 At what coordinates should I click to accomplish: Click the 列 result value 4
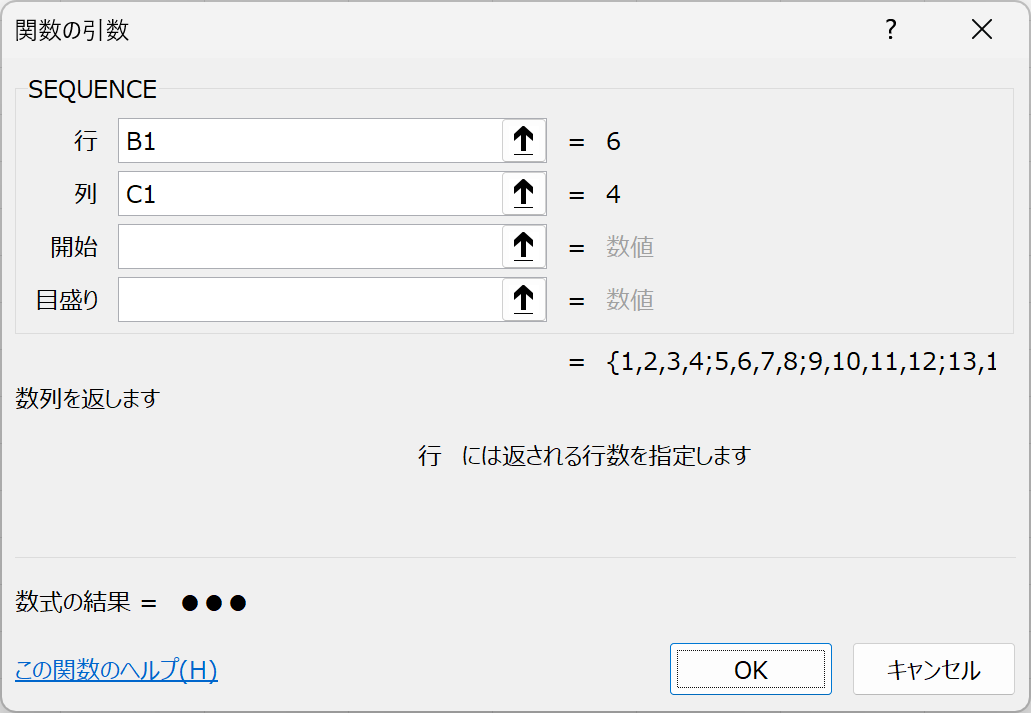coord(613,194)
